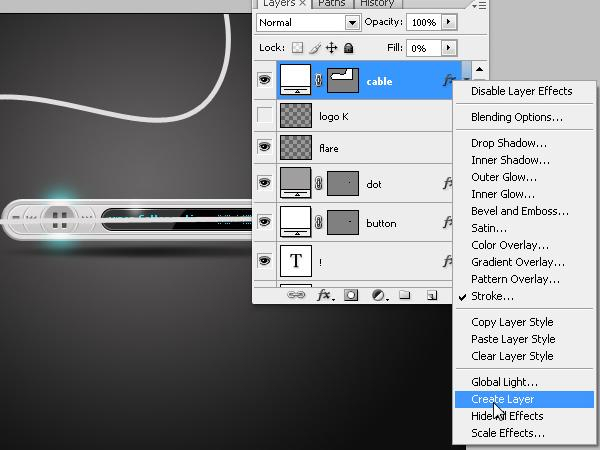This screenshot has height=450, width=600.
Task: Hide the cable layer visibility eye
Action: pyautogui.click(x=264, y=80)
